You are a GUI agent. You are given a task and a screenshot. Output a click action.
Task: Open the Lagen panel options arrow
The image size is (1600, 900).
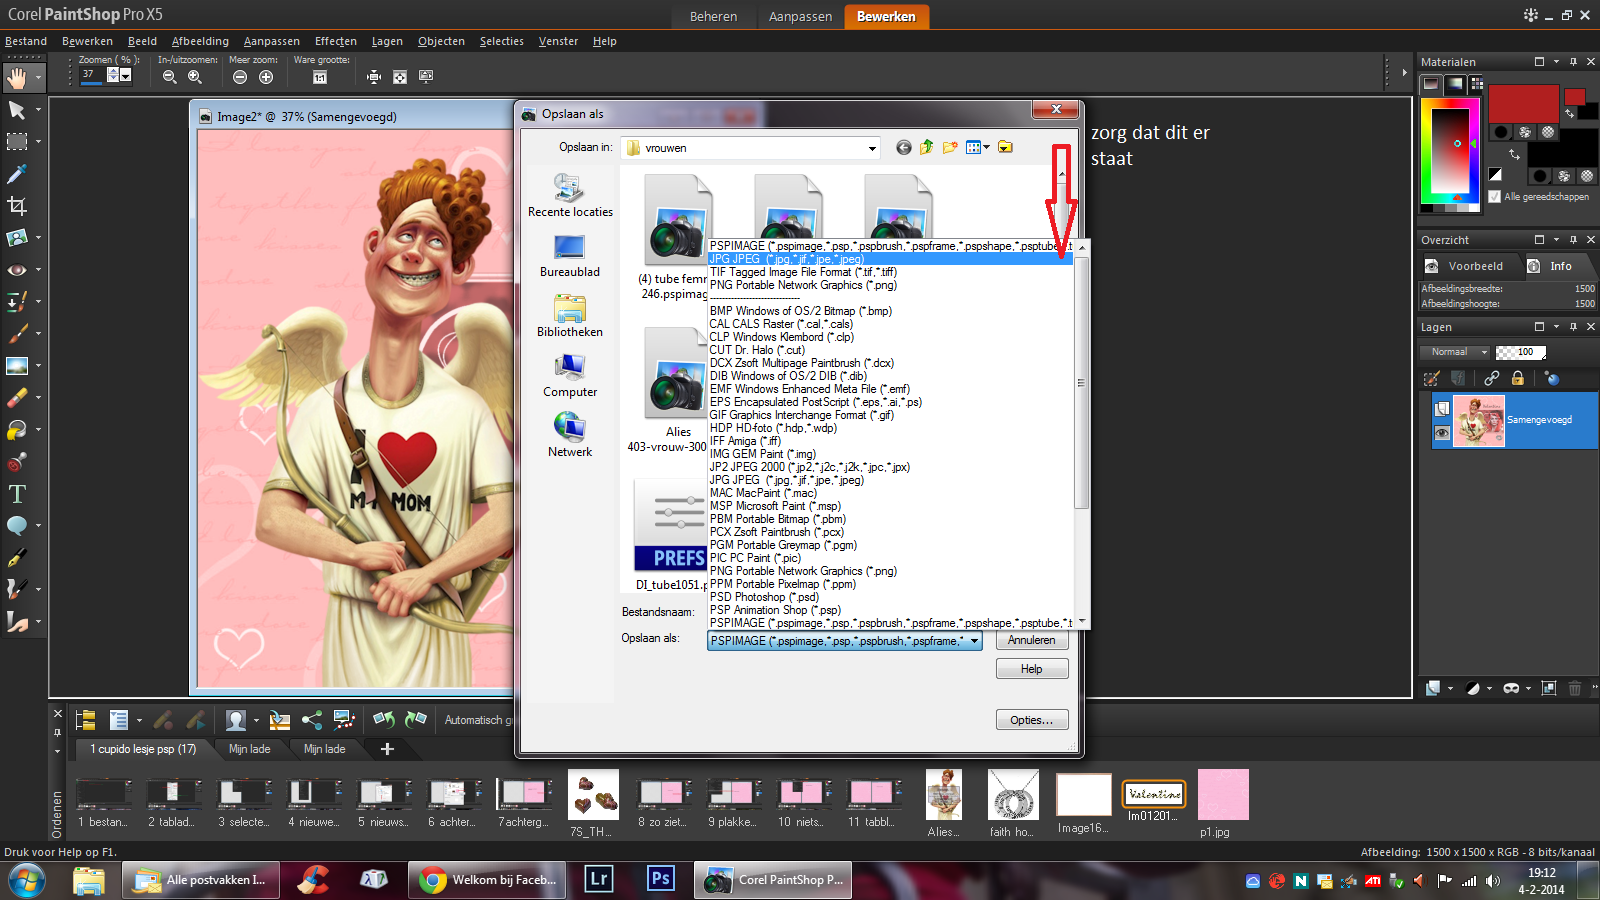click(x=1557, y=327)
